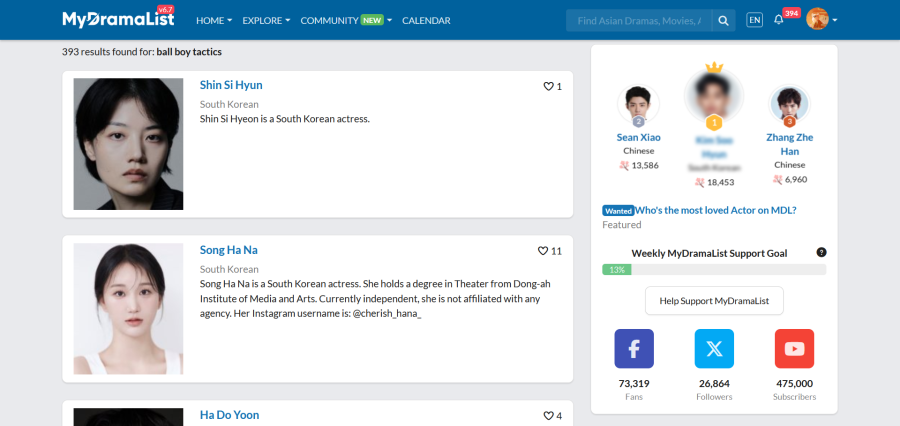The width and height of the screenshot is (900, 426).
Task: Open the Facebook page icon
Action: (634, 348)
